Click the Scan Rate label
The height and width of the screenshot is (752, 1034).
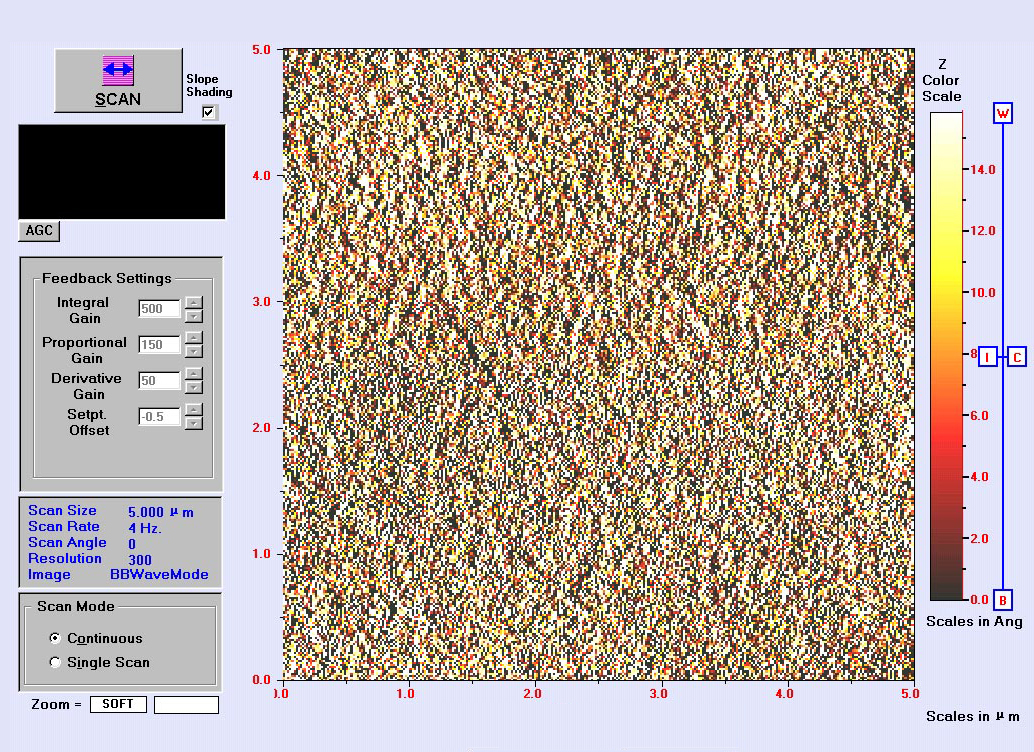coord(63,526)
